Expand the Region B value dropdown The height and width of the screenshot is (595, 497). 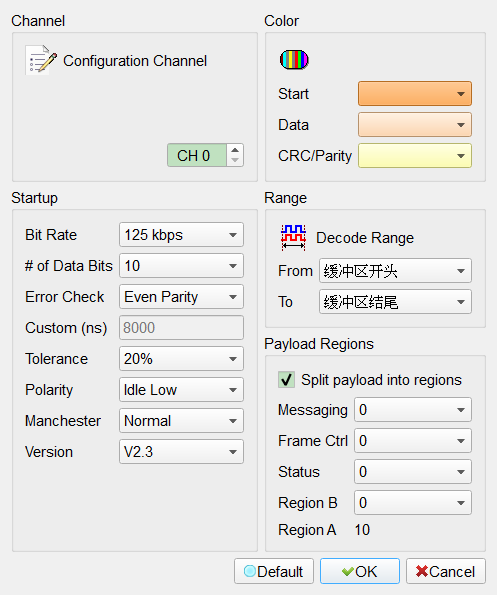tap(413, 503)
